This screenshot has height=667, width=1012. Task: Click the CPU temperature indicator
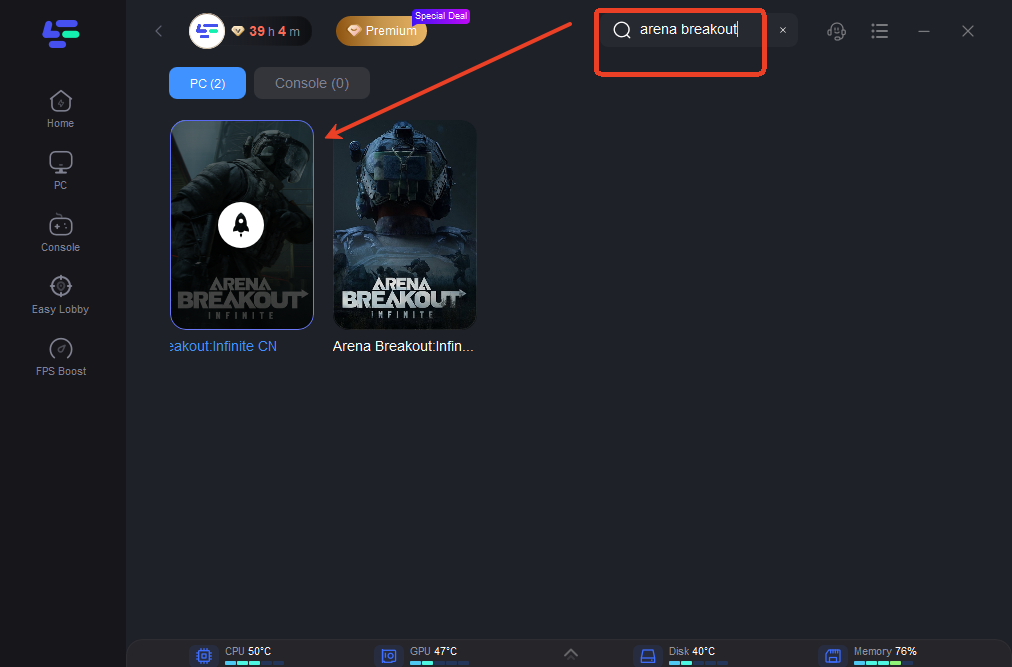coord(236,655)
